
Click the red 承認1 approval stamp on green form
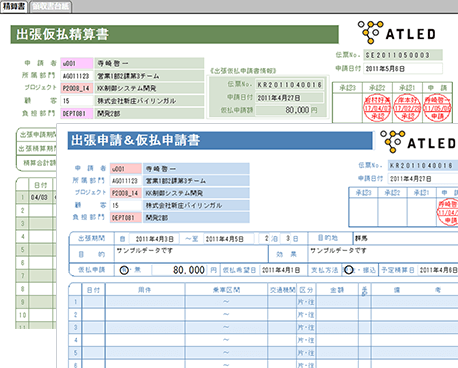coord(407,108)
